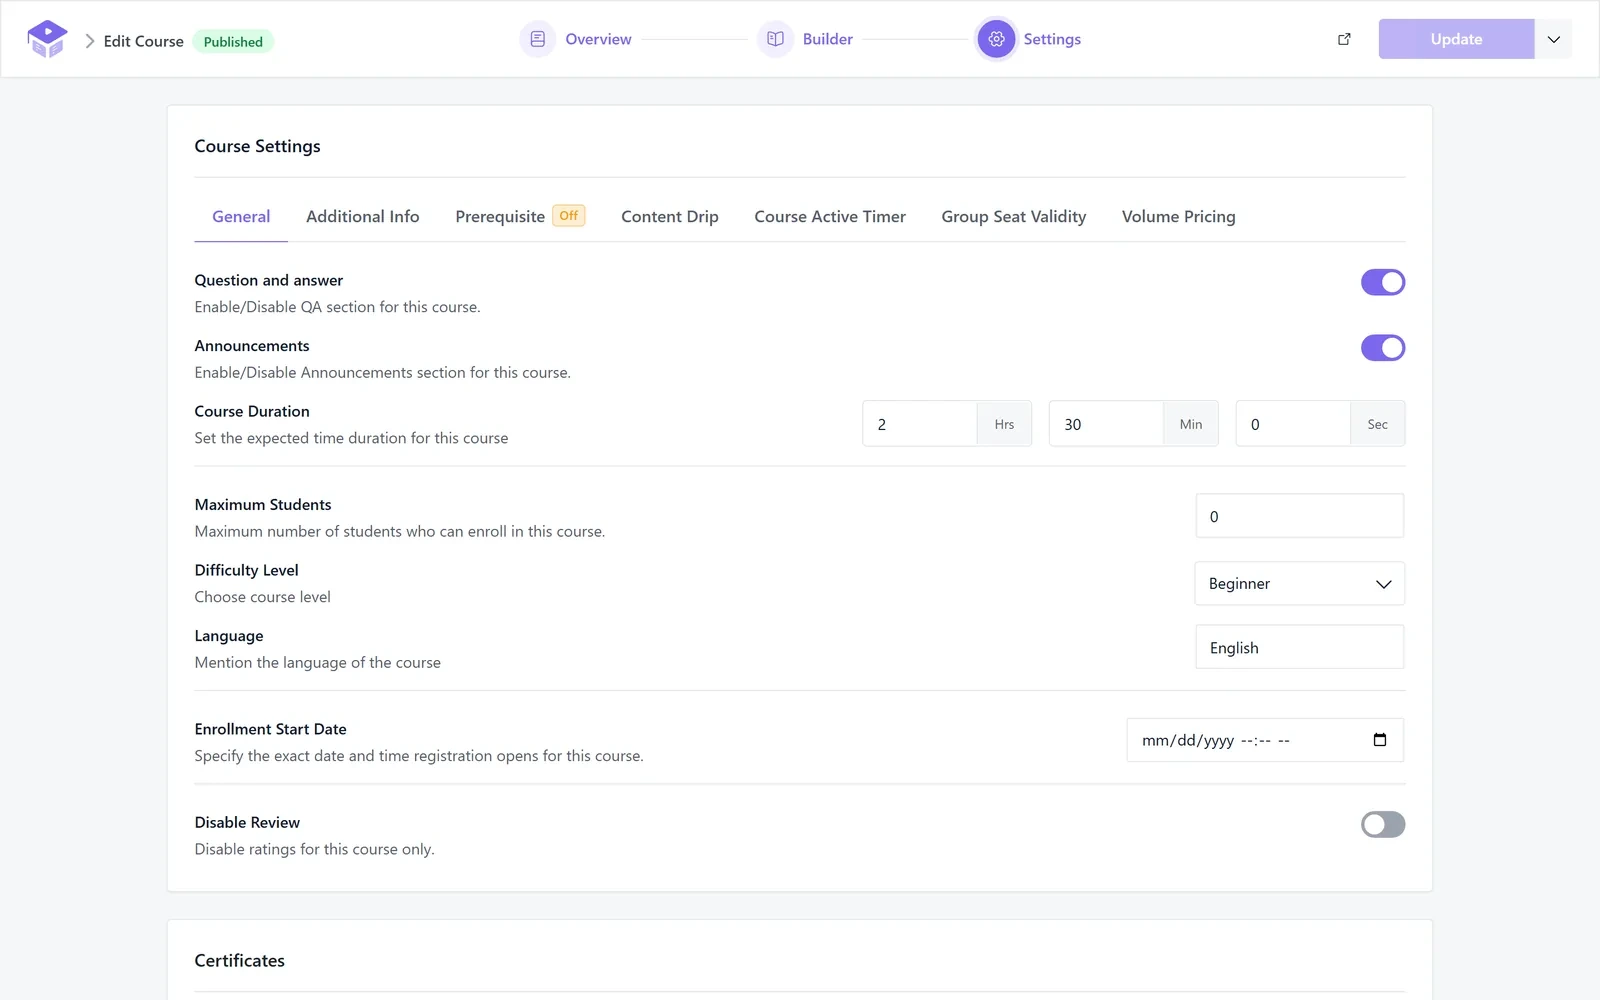This screenshot has width=1600, height=1000.
Task: Click the course duration hours field
Action: pos(920,424)
